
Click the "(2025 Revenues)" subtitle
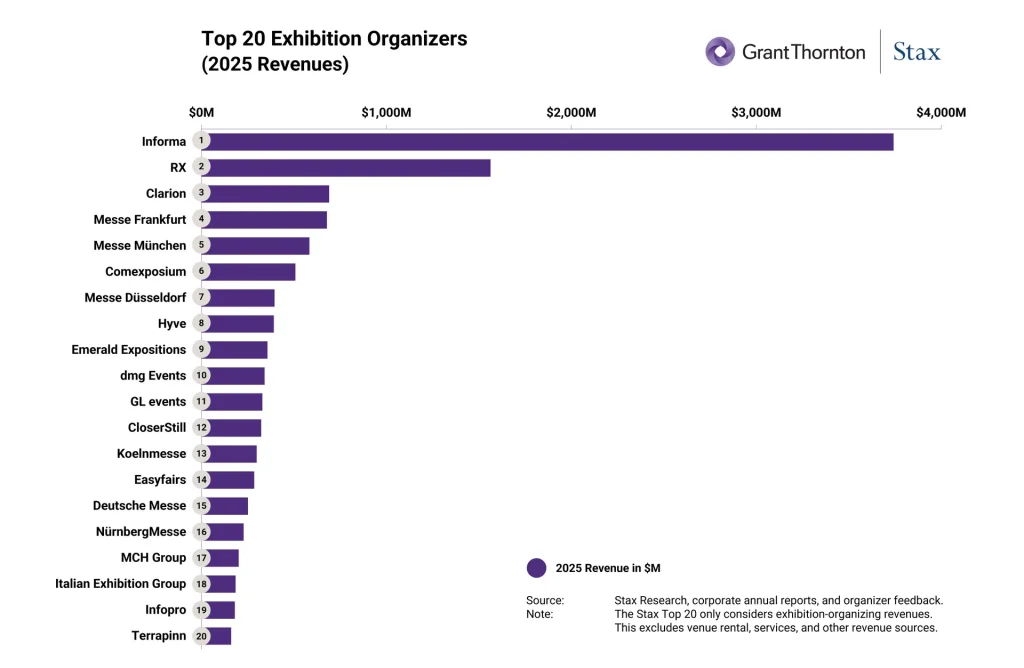(x=275, y=64)
